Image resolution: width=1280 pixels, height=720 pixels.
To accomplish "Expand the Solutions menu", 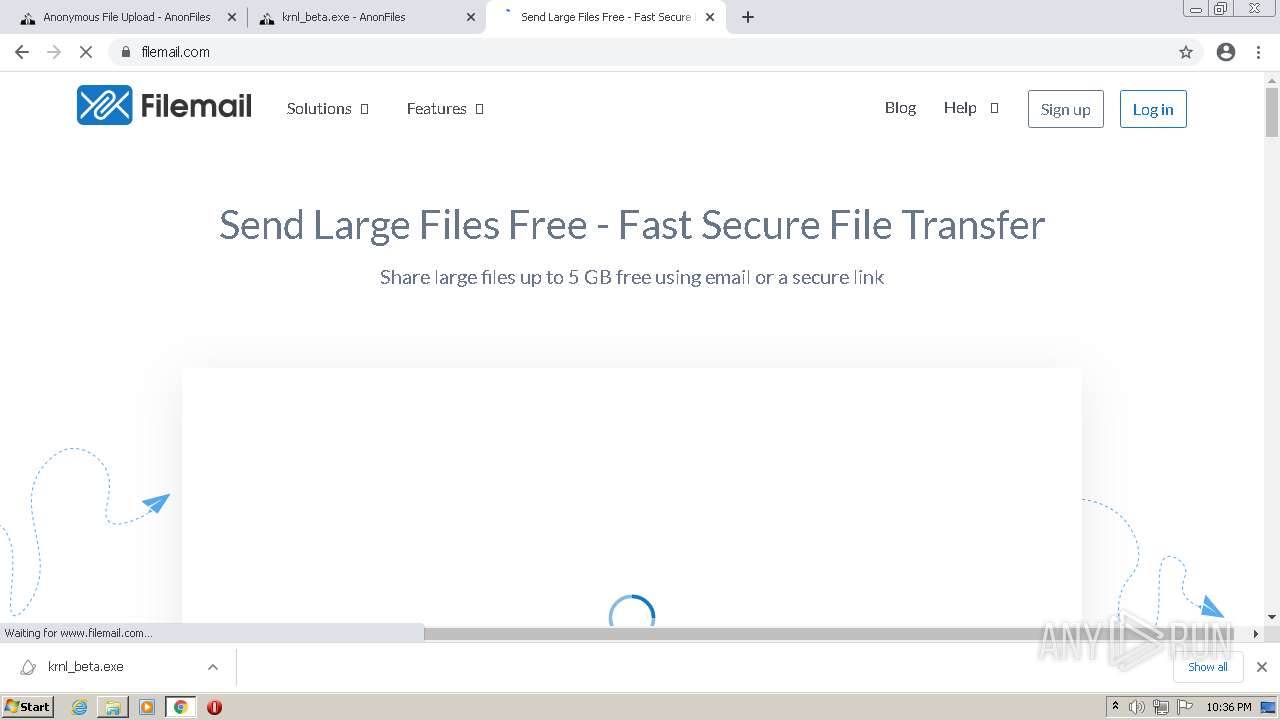I will (x=328, y=108).
